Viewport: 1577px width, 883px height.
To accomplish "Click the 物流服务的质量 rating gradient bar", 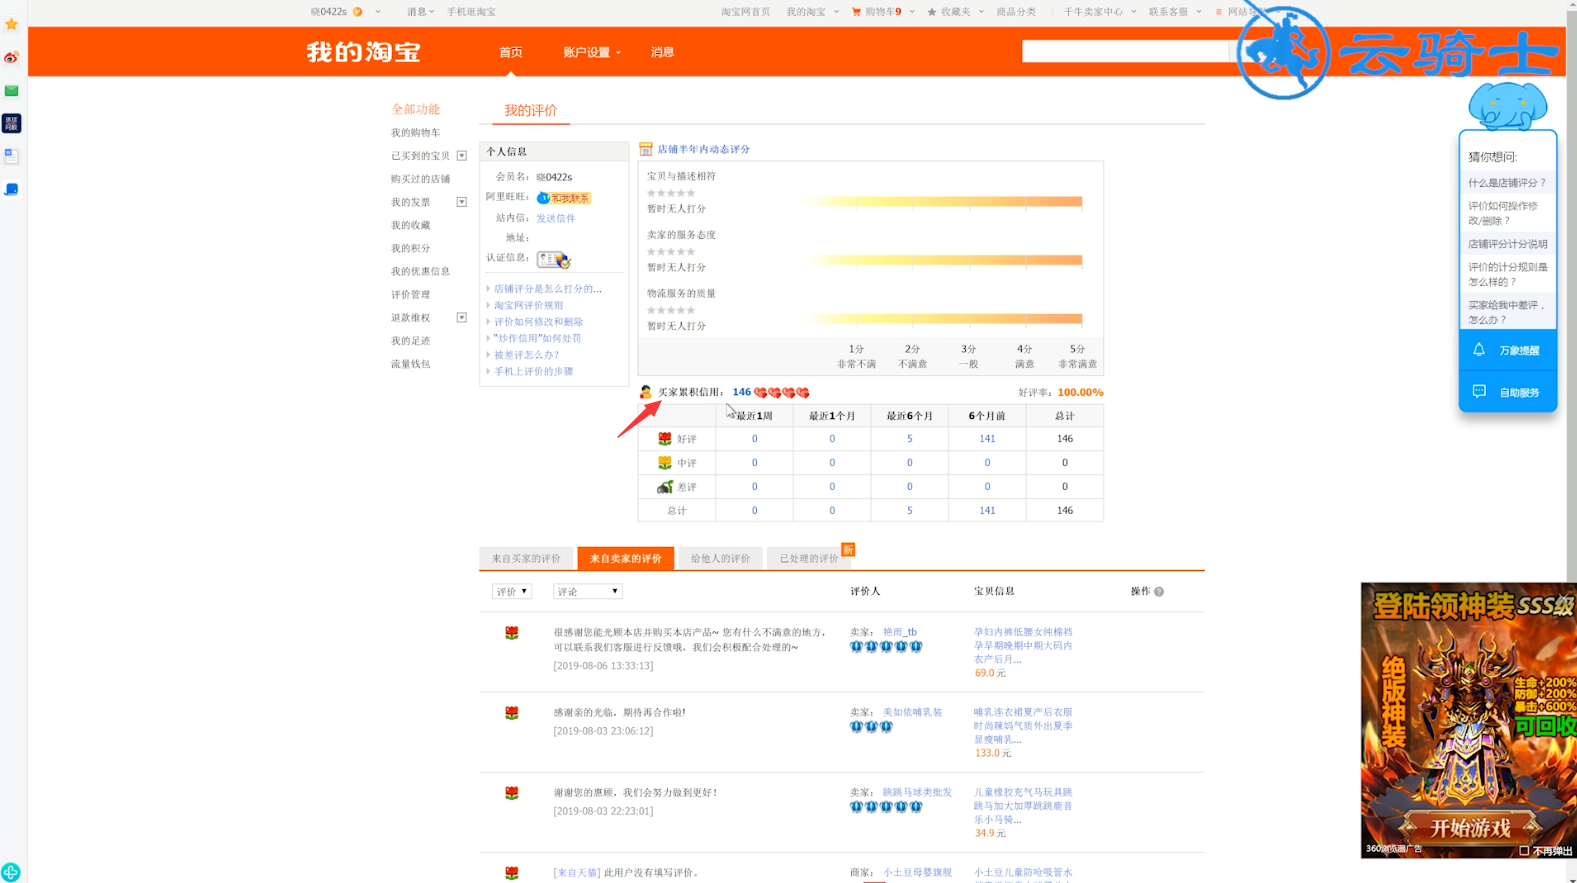I will [x=943, y=319].
